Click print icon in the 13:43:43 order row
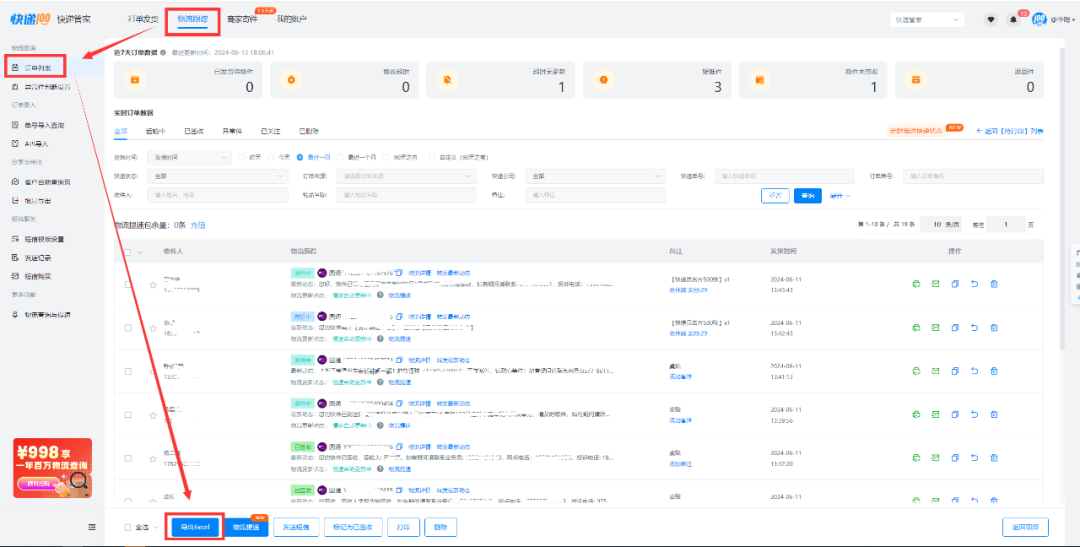The width and height of the screenshot is (1080, 547). pyautogui.click(x=916, y=284)
